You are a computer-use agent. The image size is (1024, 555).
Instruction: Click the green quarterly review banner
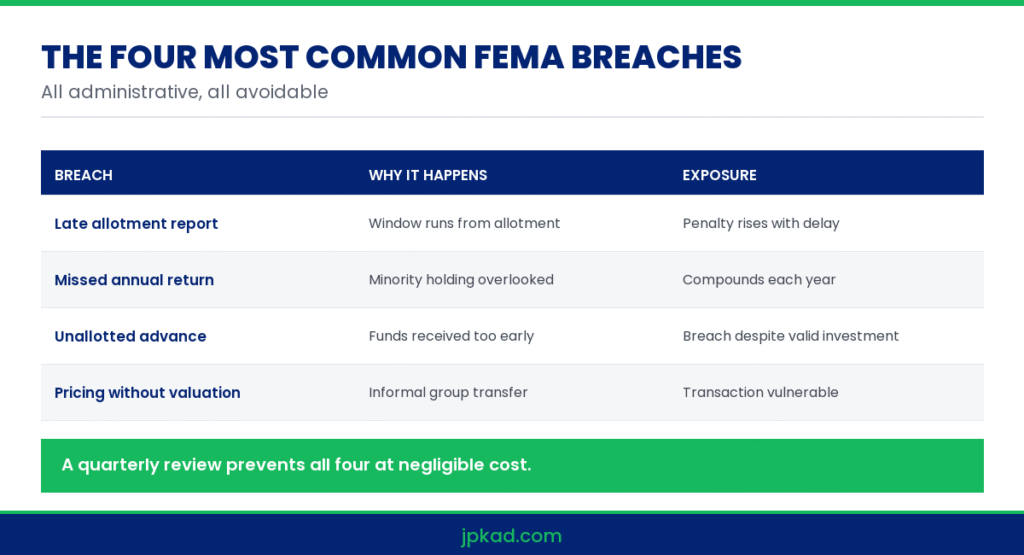(x=512, y=466)
